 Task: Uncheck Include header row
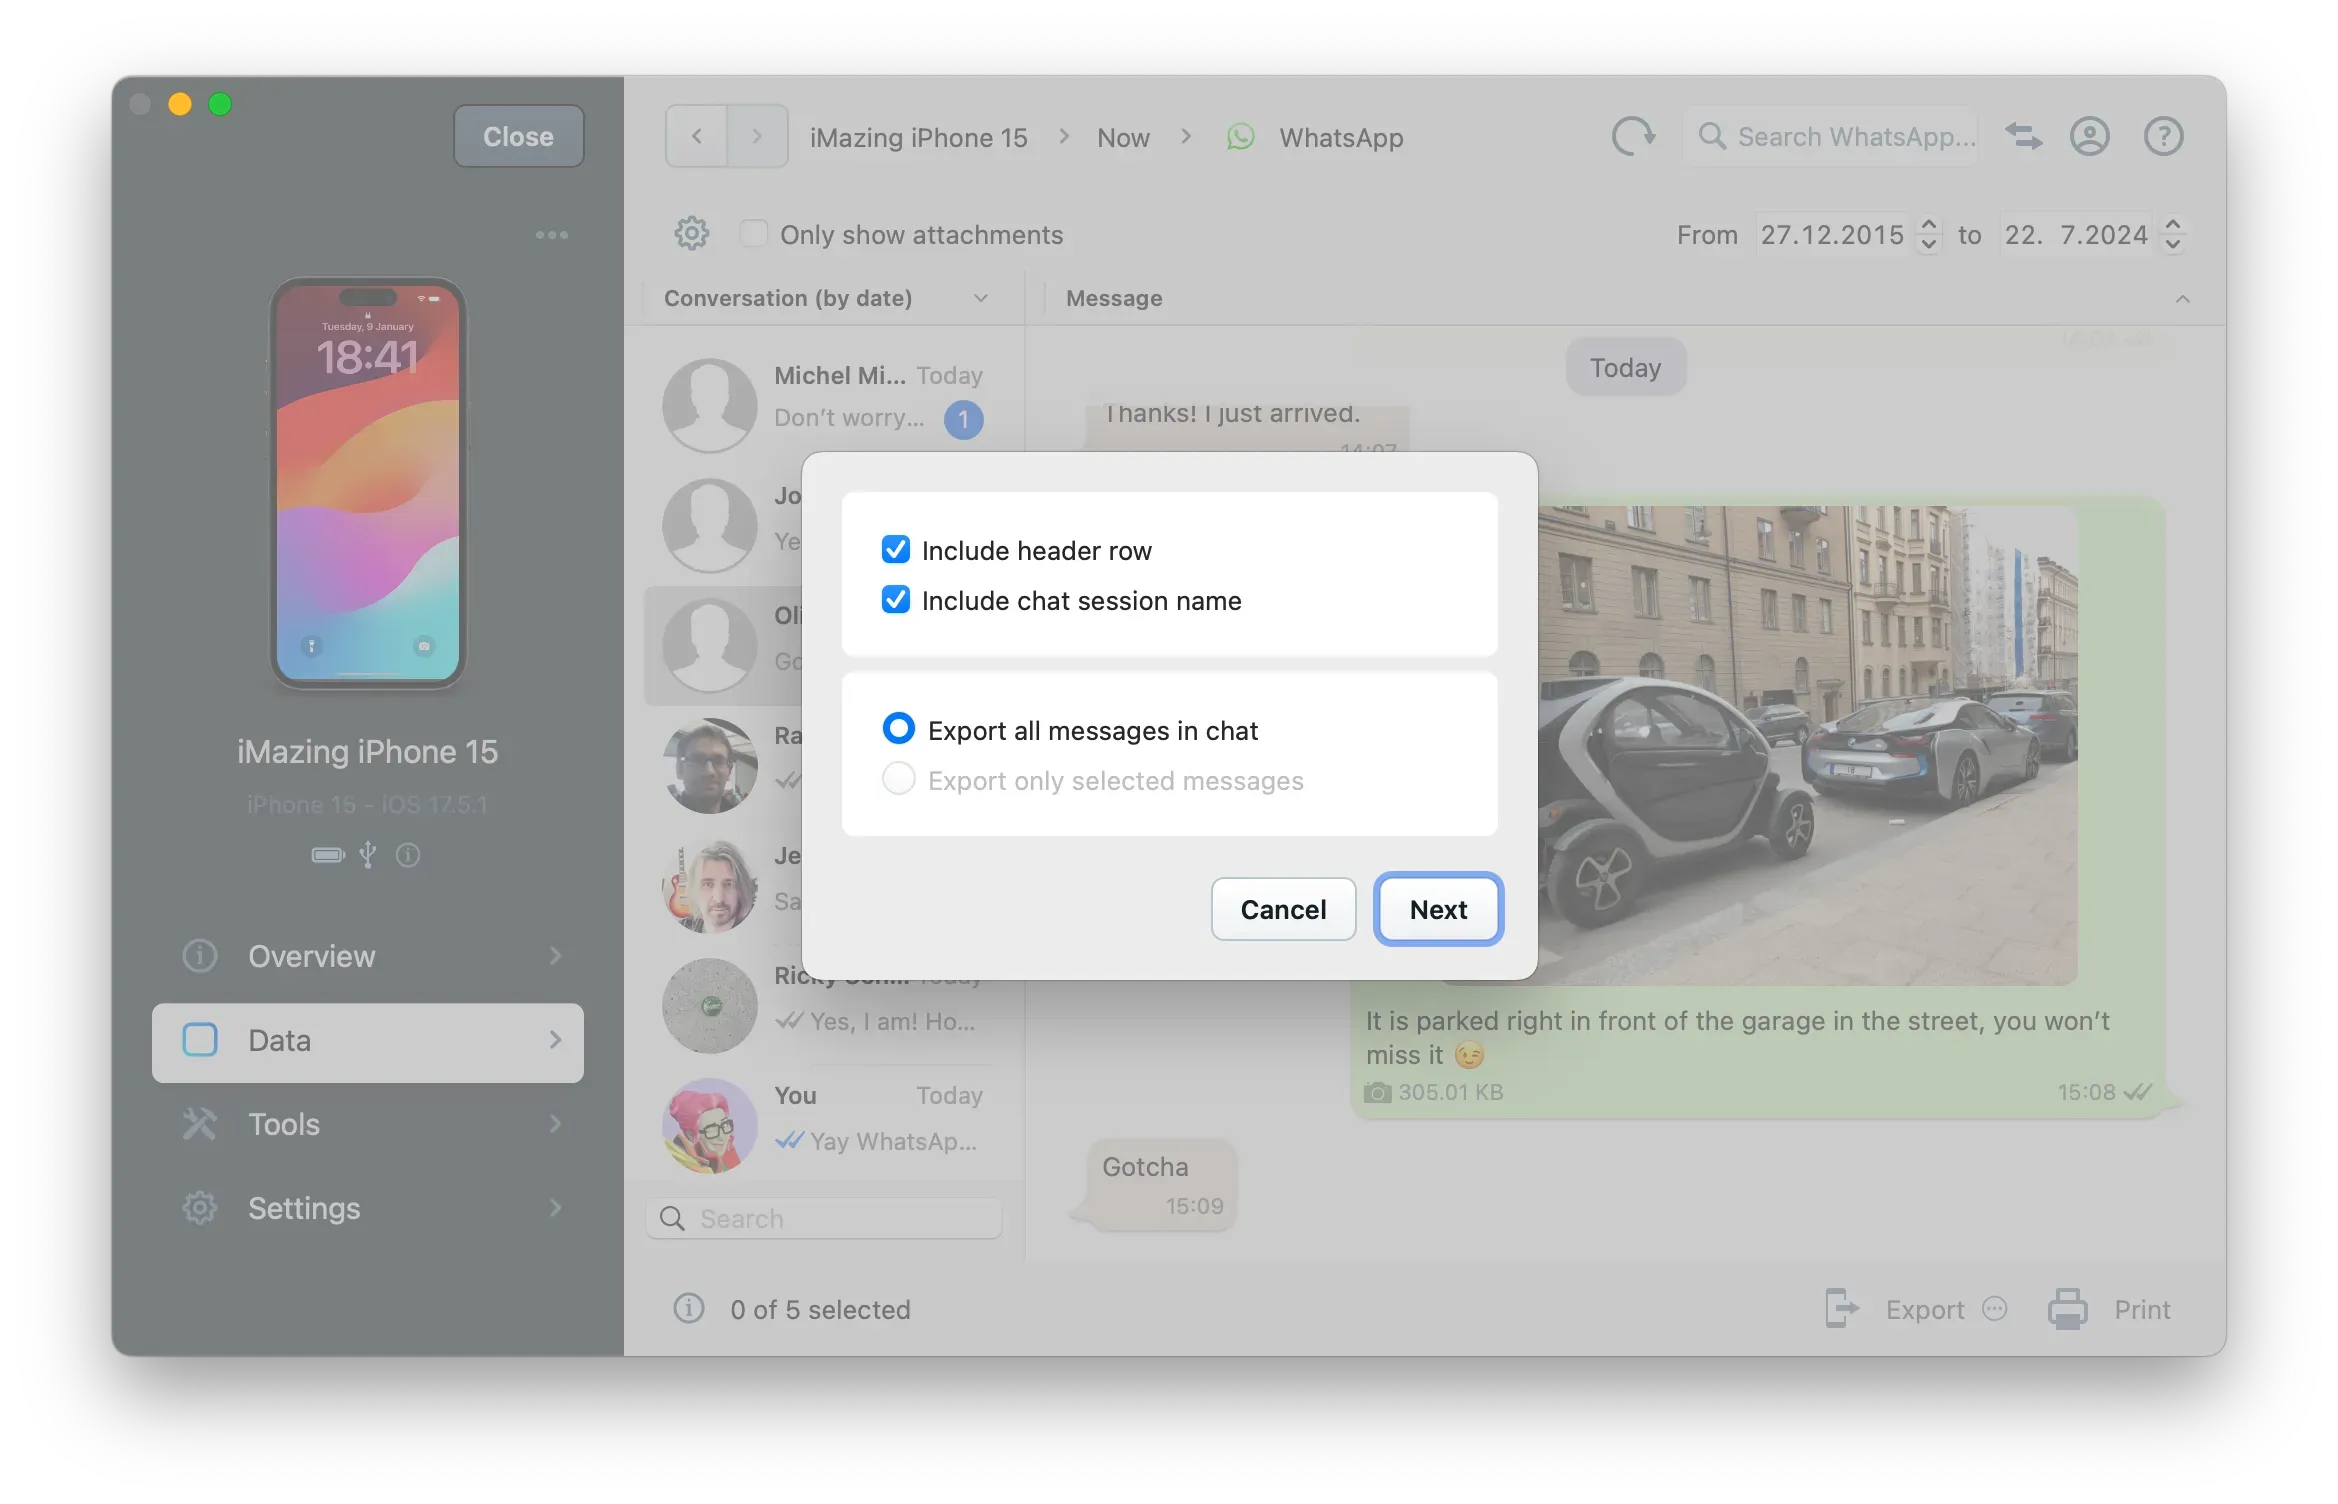click(895, 549)
